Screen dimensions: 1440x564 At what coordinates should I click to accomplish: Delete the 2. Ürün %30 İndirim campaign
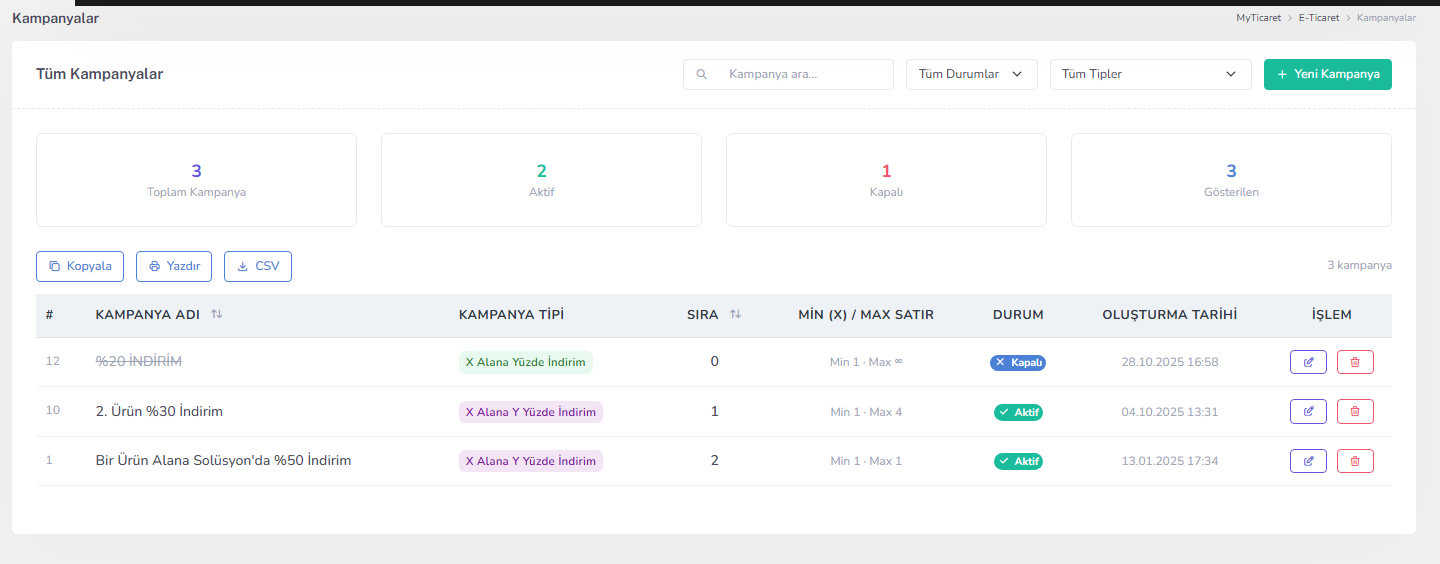(1355, 411)
